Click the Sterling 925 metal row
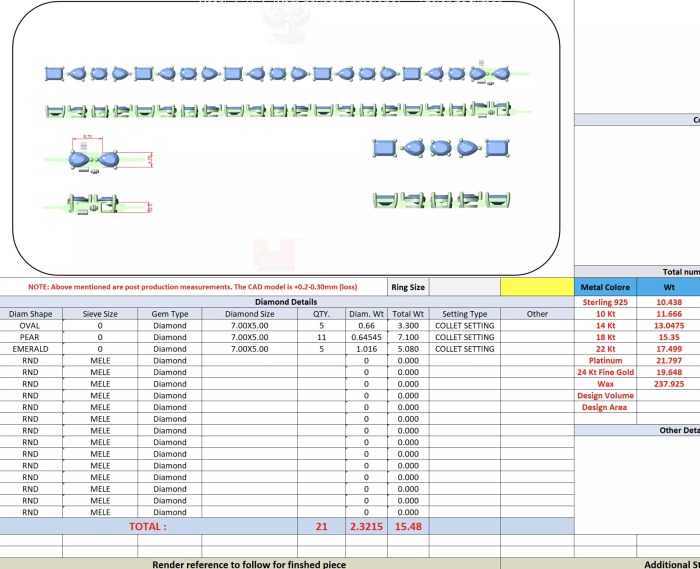The image size is (700, 569). [605, 302]
